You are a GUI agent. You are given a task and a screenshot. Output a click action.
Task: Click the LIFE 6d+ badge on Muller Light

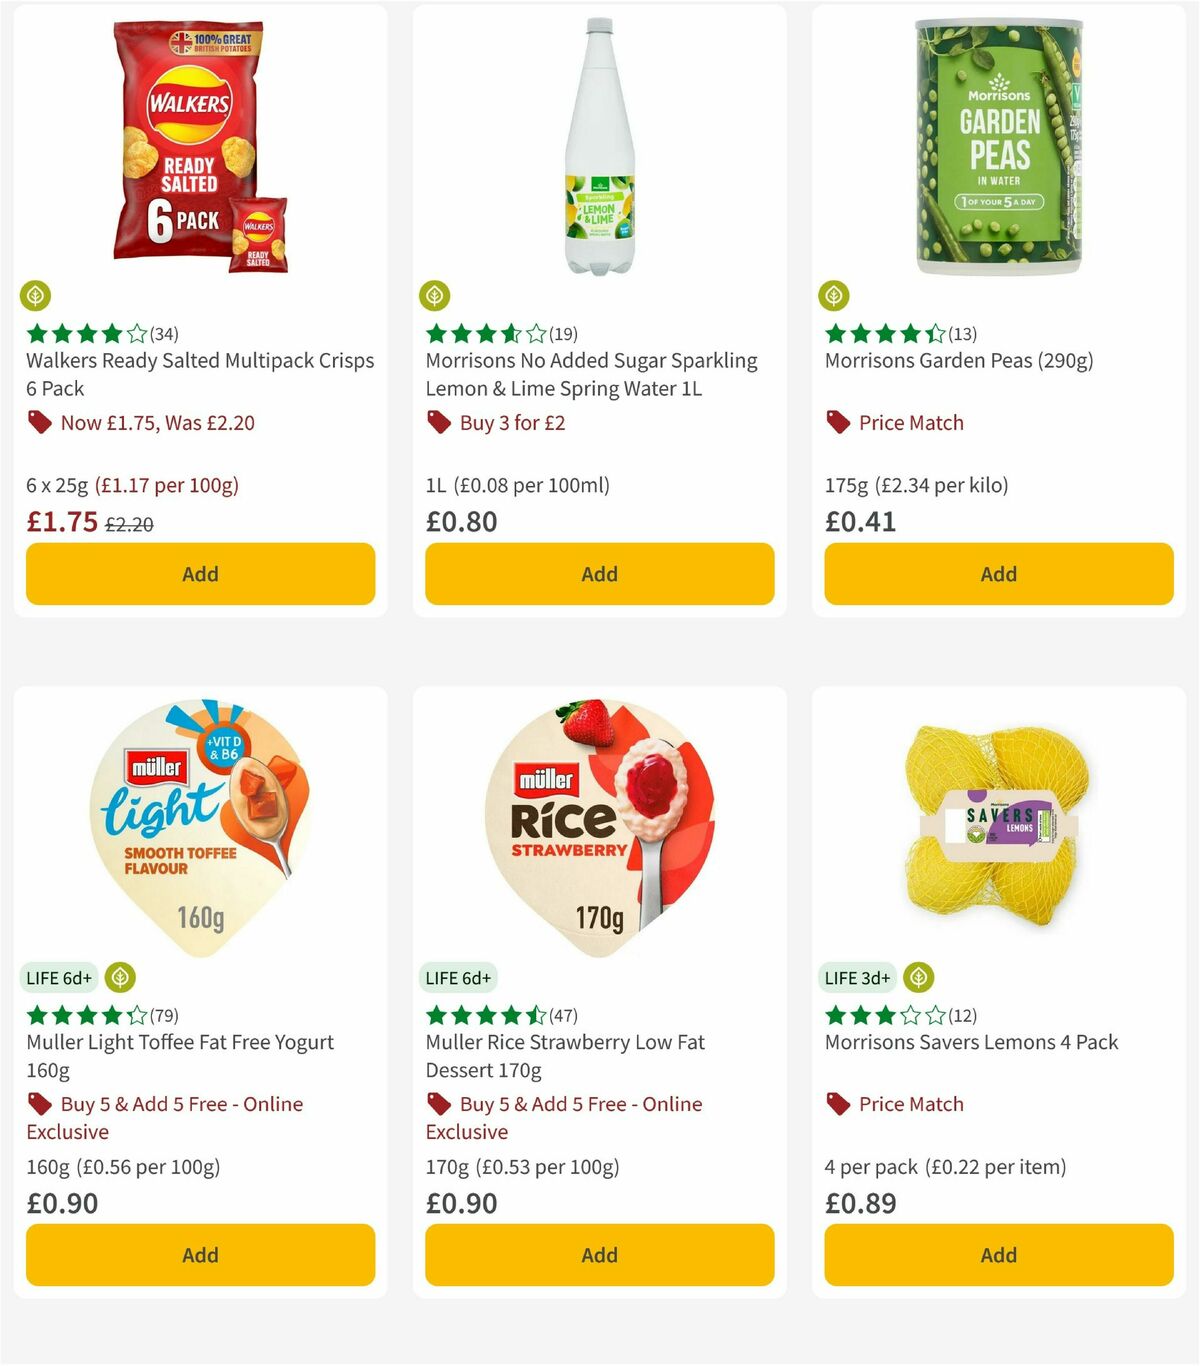tap(60, 977)
